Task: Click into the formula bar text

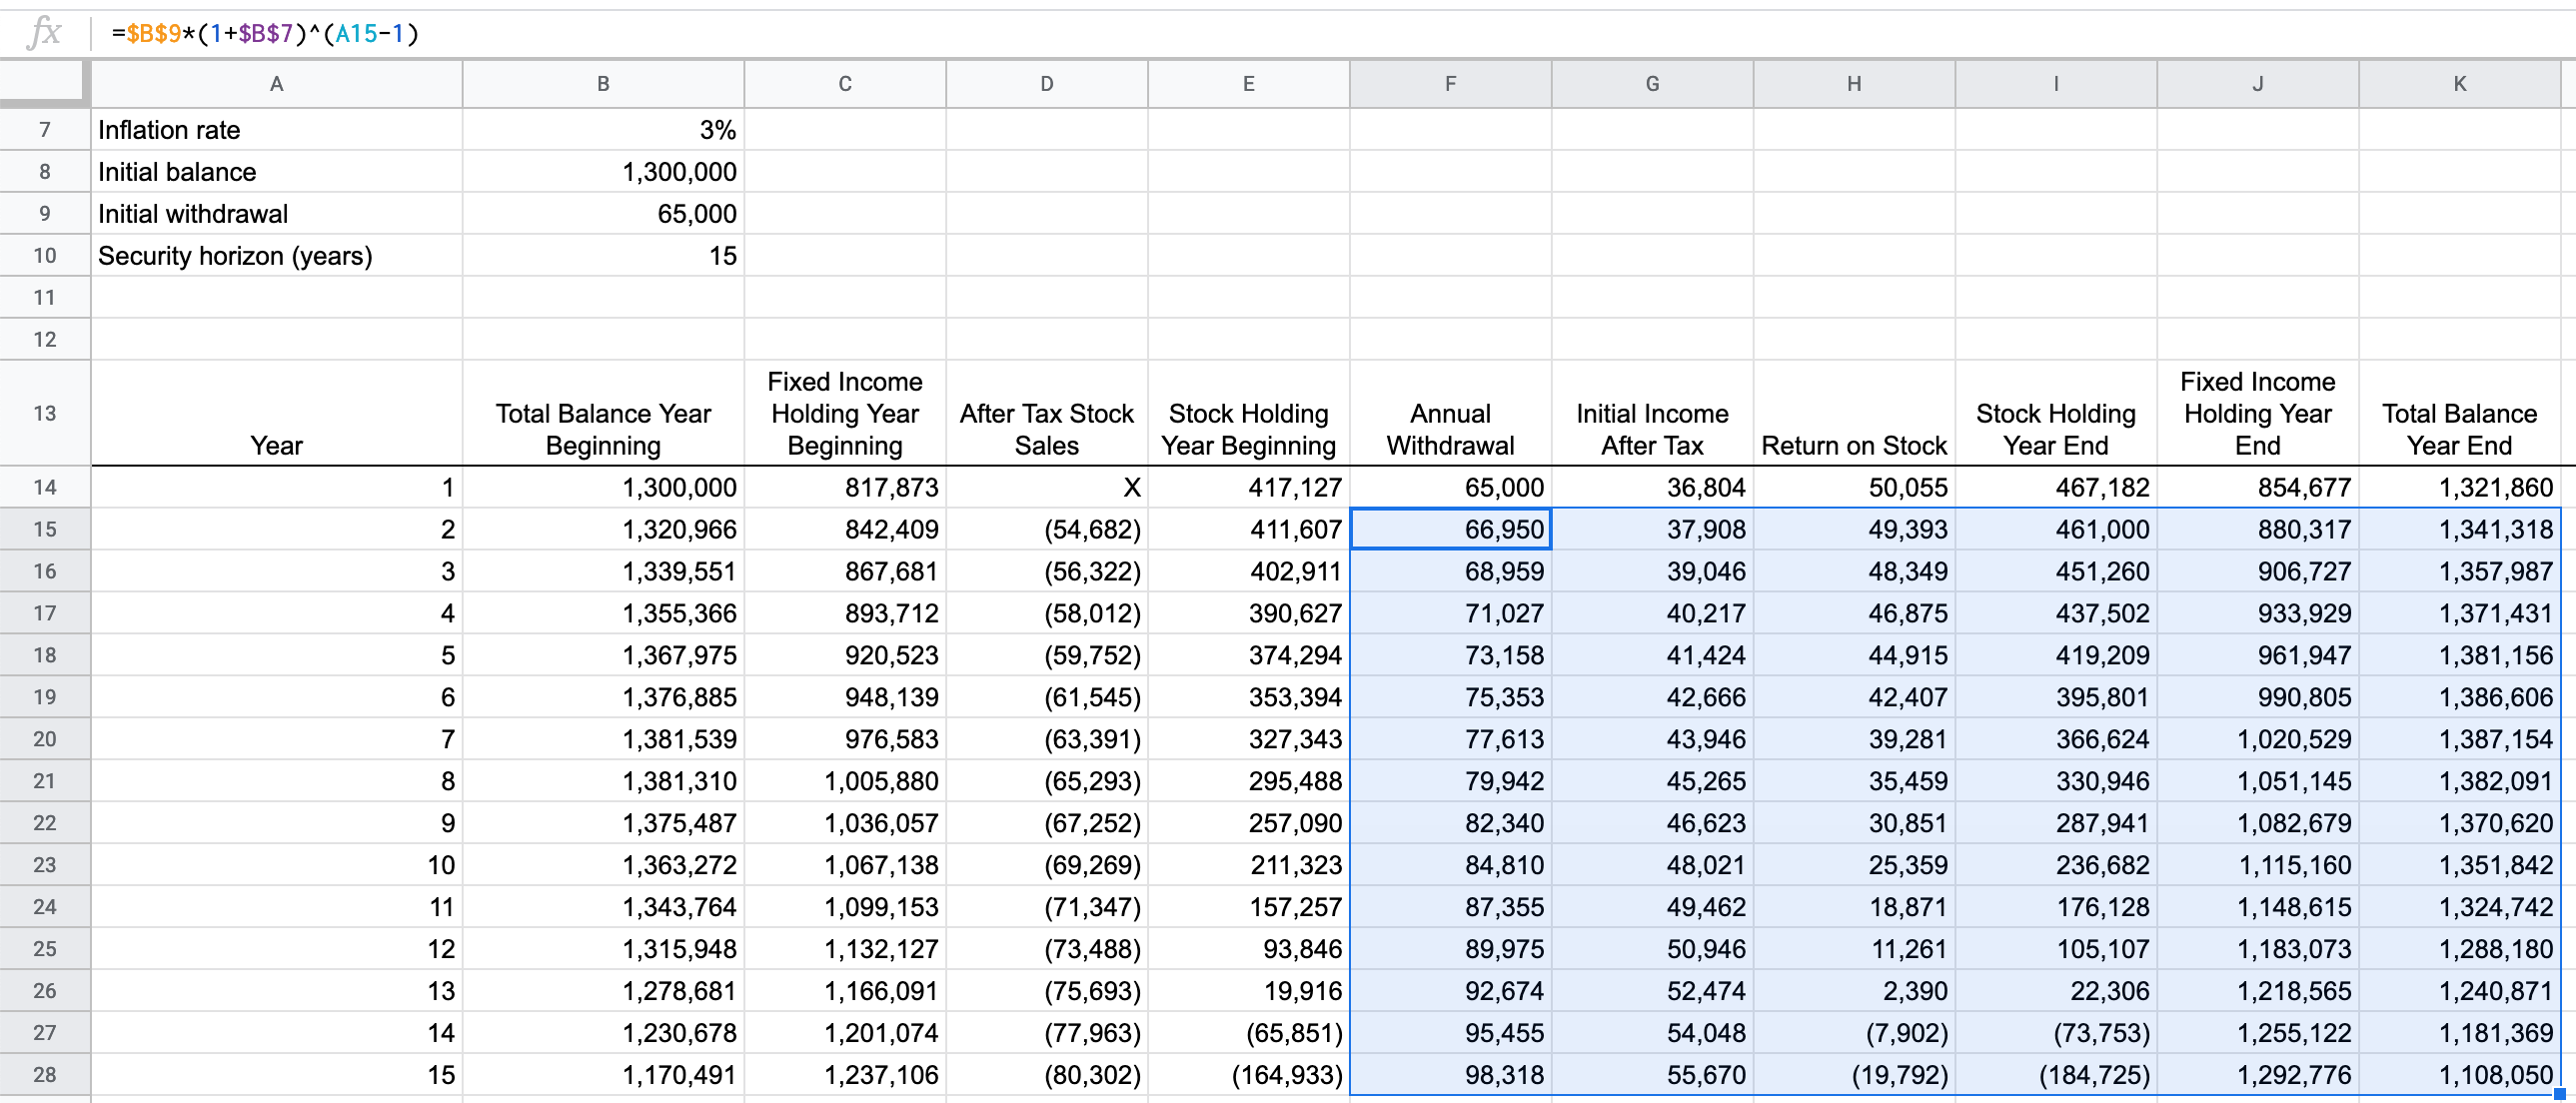Action: click(x=265, y=34)
